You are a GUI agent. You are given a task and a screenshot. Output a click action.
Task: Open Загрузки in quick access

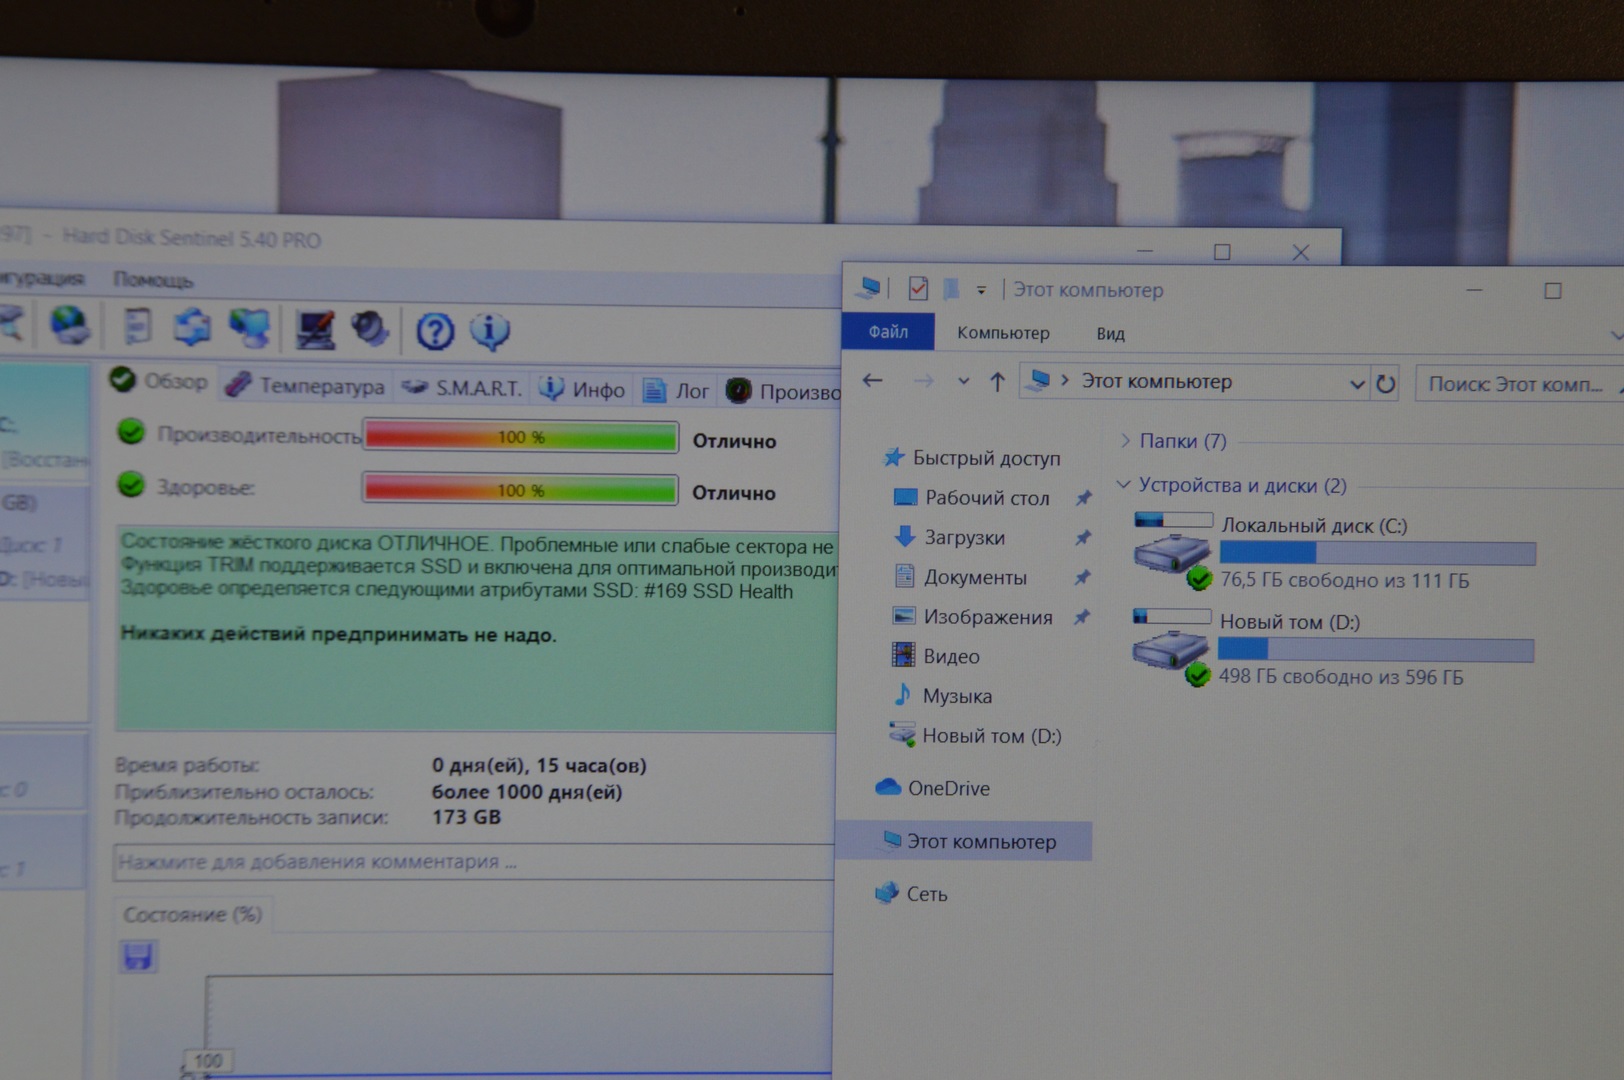point(964,538)
